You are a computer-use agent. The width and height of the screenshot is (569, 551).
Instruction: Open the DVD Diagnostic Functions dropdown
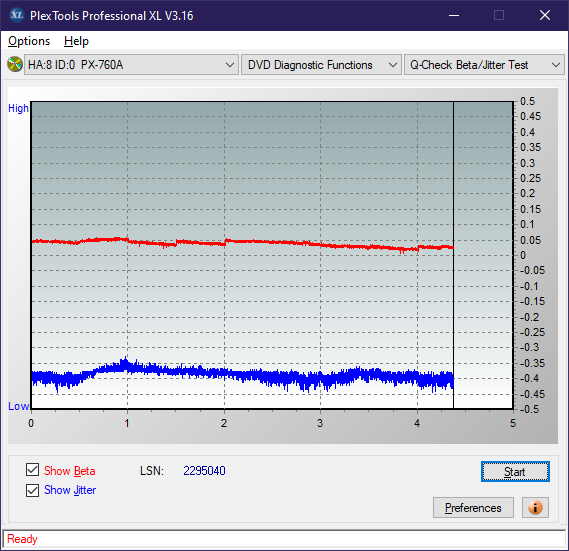(x=321, y=65)
